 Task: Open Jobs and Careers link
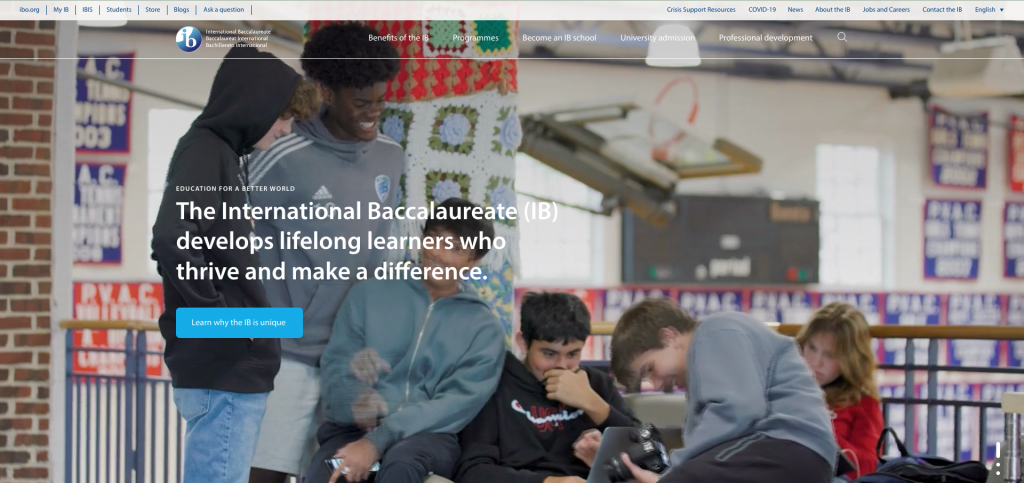pos(886,10)
